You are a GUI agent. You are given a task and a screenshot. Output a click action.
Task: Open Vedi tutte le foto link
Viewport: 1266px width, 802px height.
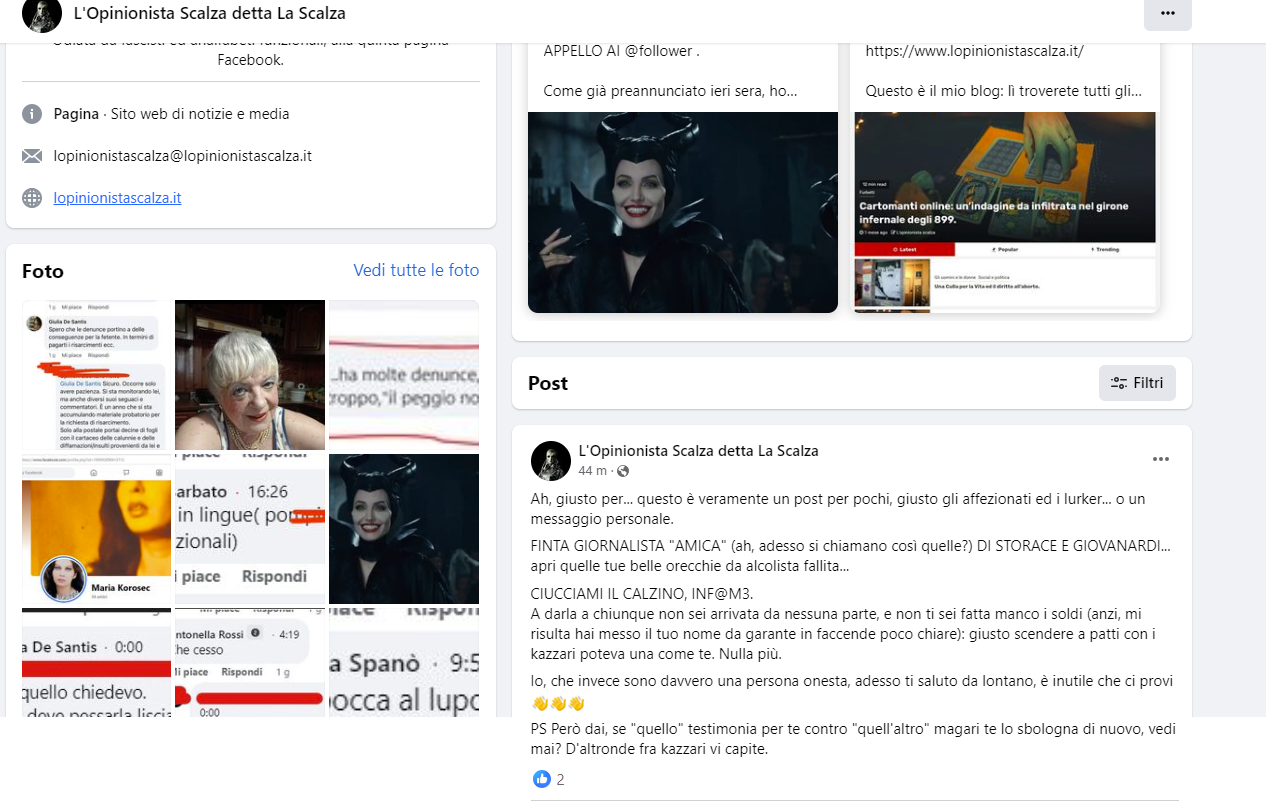tap(416, 270)
